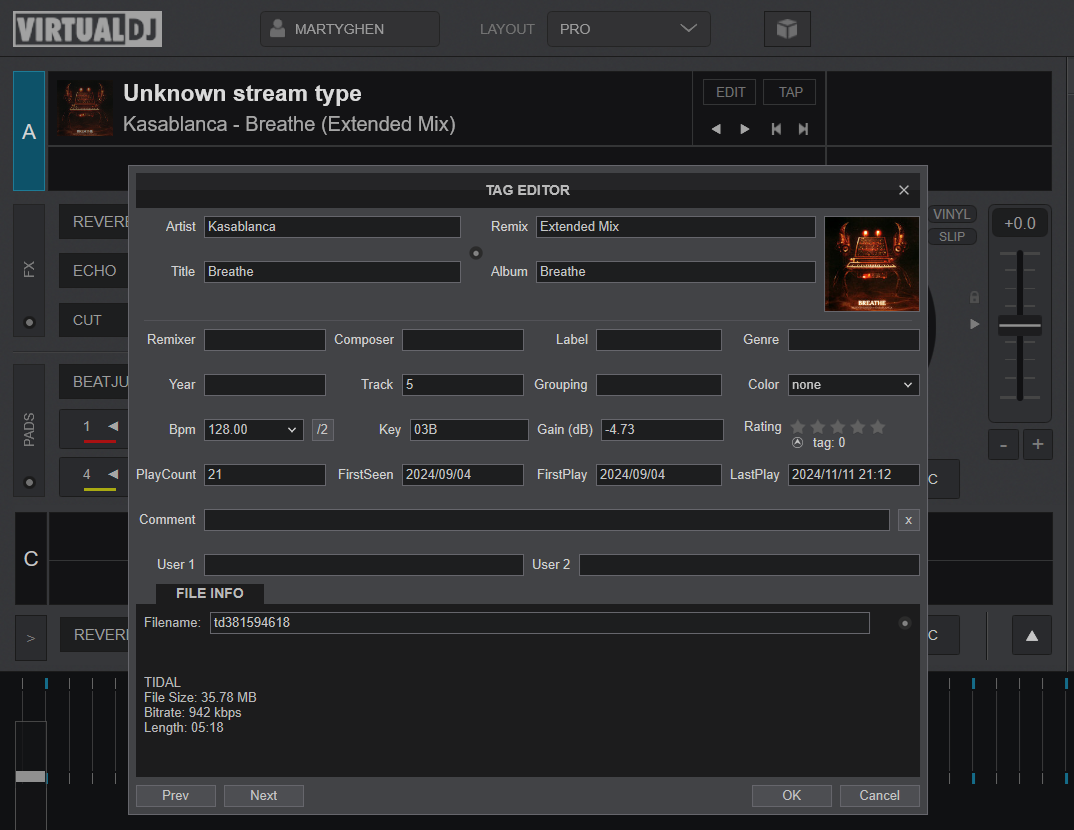The image size is (1074, 830).
Task: Toggle the SLIP mode button
Action: (952, 237)
